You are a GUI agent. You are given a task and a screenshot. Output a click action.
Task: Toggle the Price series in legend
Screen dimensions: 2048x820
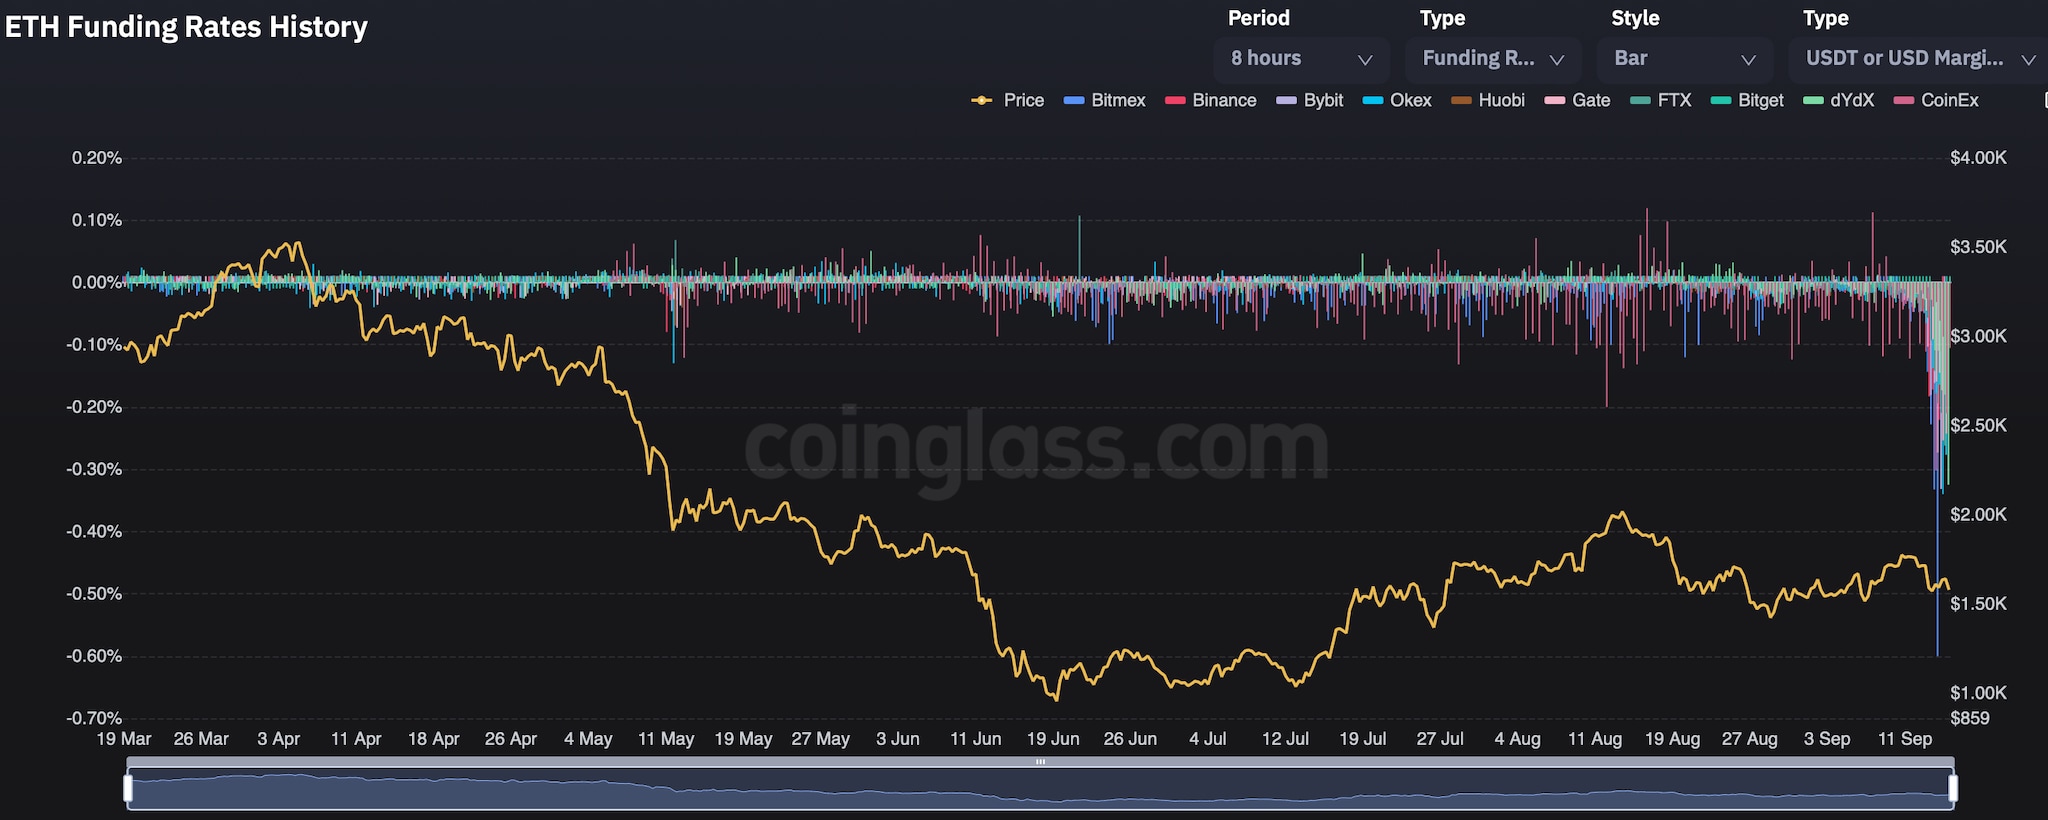click(1008, 100)
